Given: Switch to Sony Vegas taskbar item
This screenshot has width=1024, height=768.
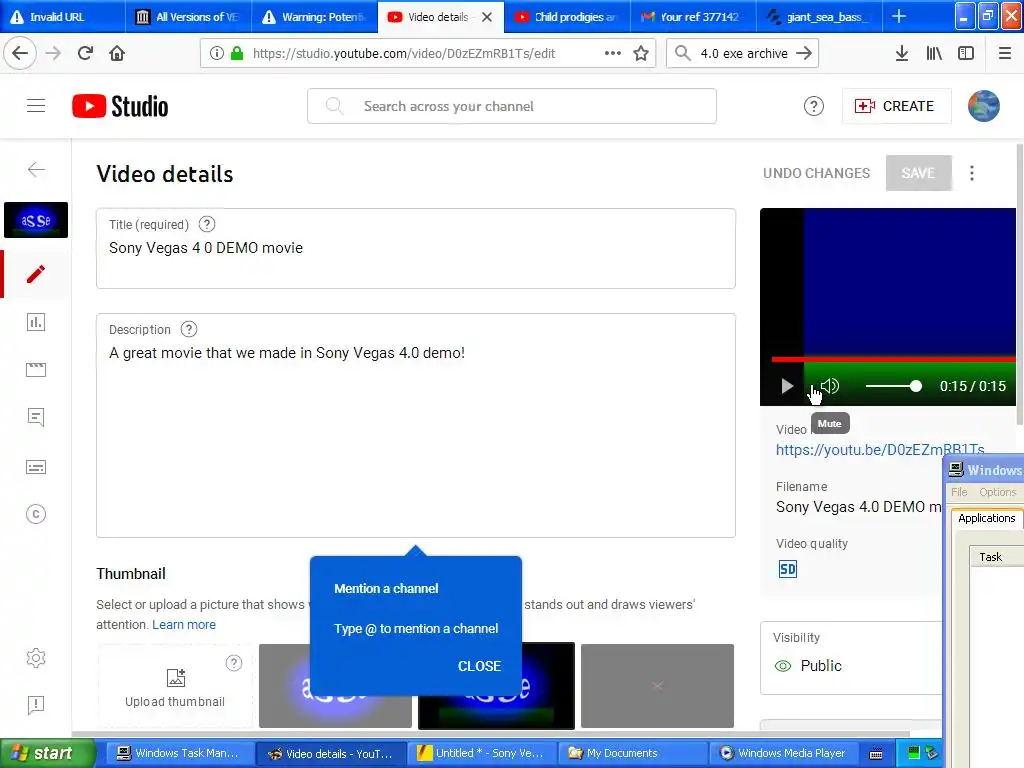Looking at the screenshot, I should tap(481, 753).
